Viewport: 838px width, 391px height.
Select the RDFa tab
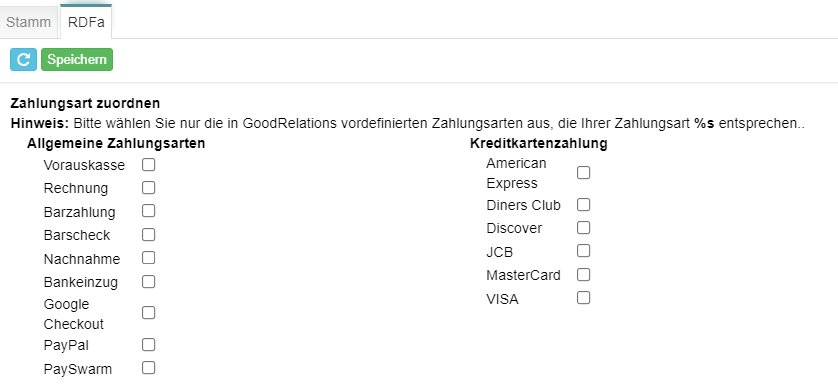pyautogui.click(x=86, y=22)
